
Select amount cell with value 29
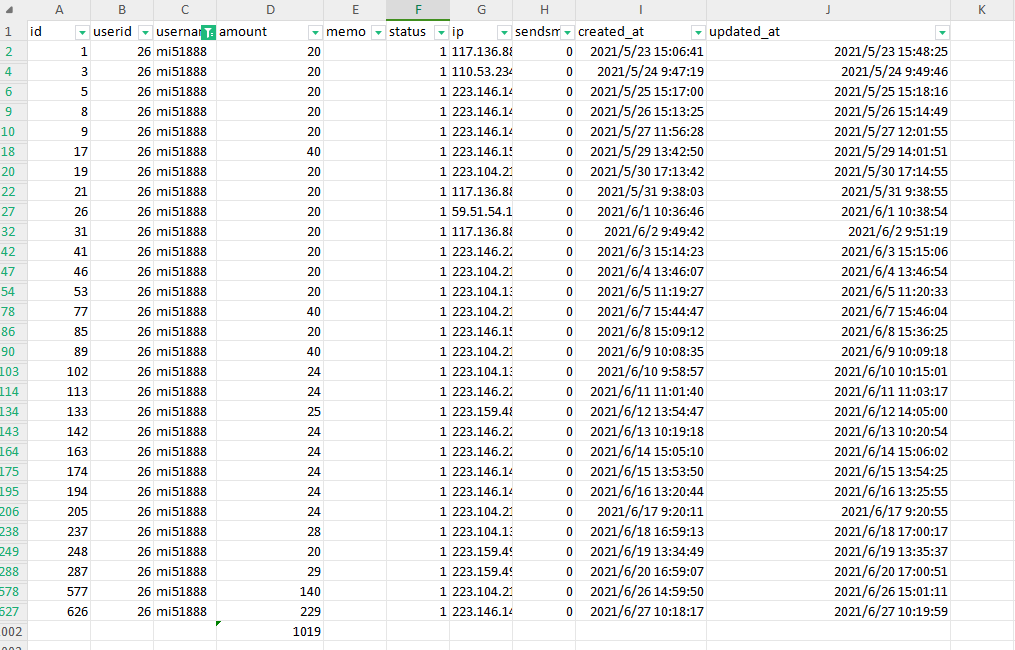[270, 572]
